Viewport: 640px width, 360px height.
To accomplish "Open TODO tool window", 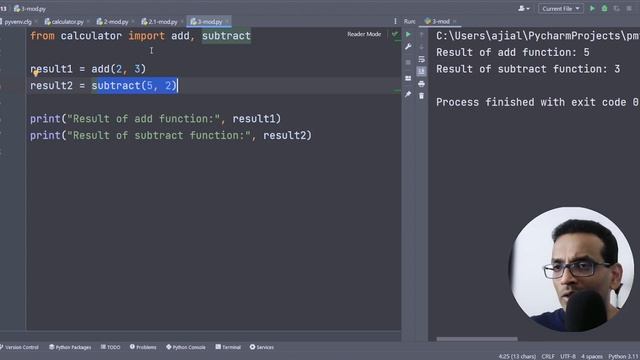I will 111,347.
